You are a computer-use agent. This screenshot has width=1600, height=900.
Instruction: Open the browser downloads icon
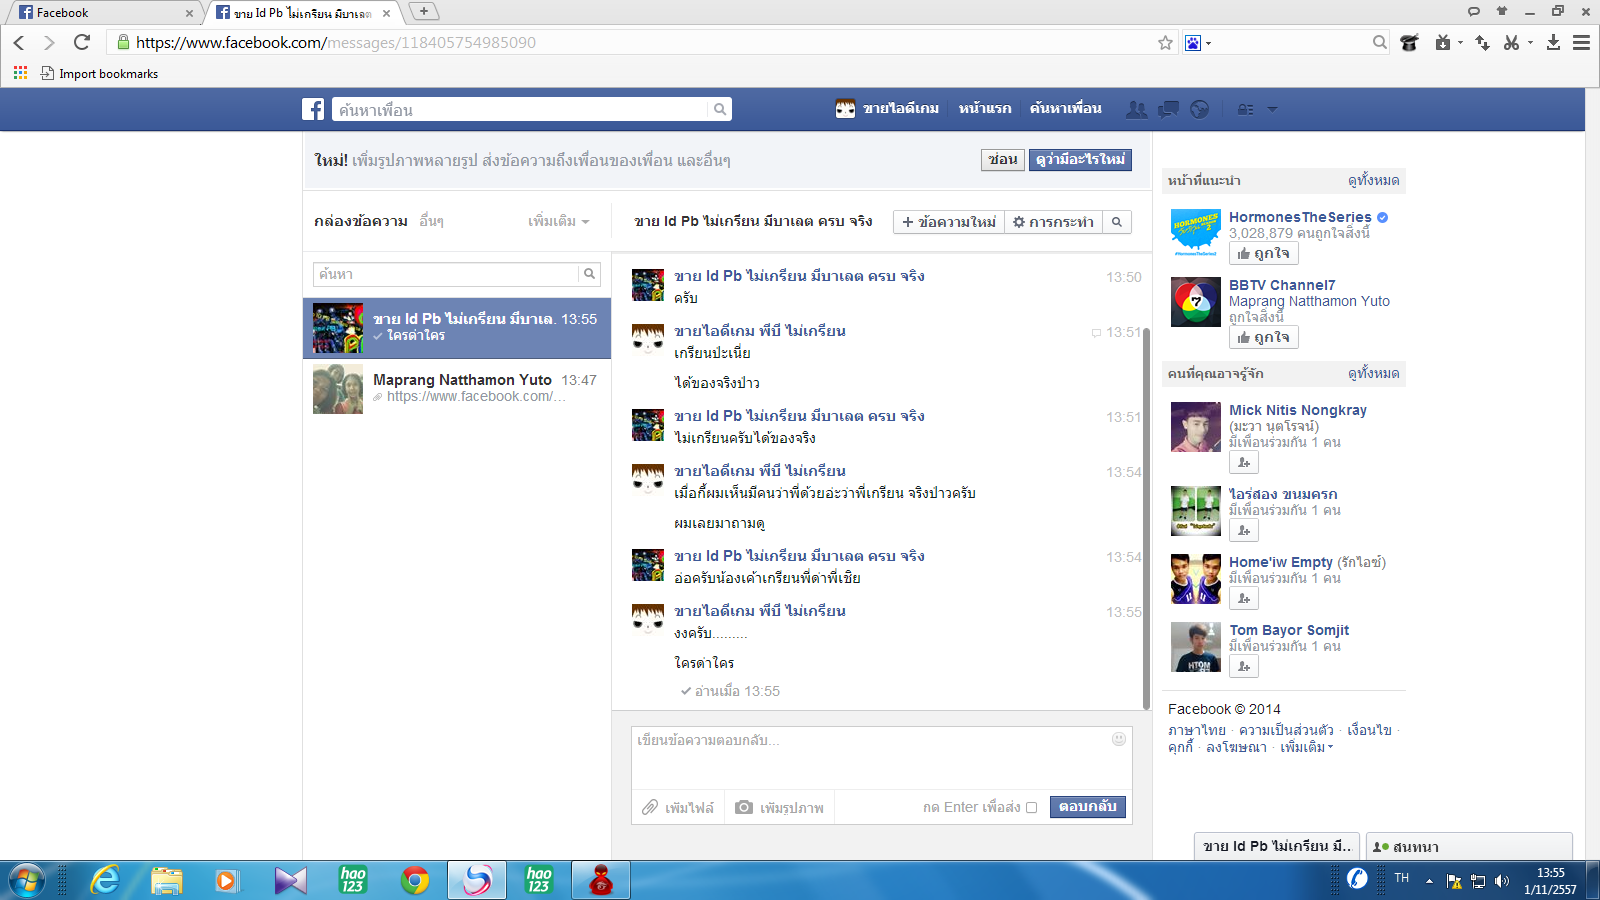pos(1553,42)
